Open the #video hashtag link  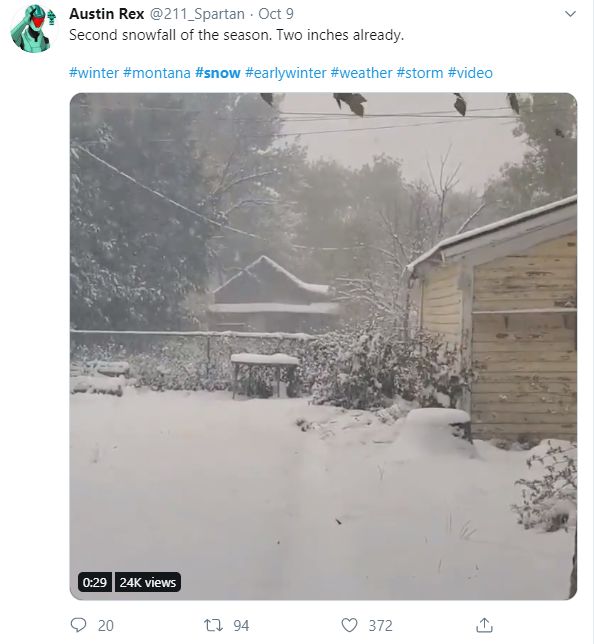coord(470,73)
